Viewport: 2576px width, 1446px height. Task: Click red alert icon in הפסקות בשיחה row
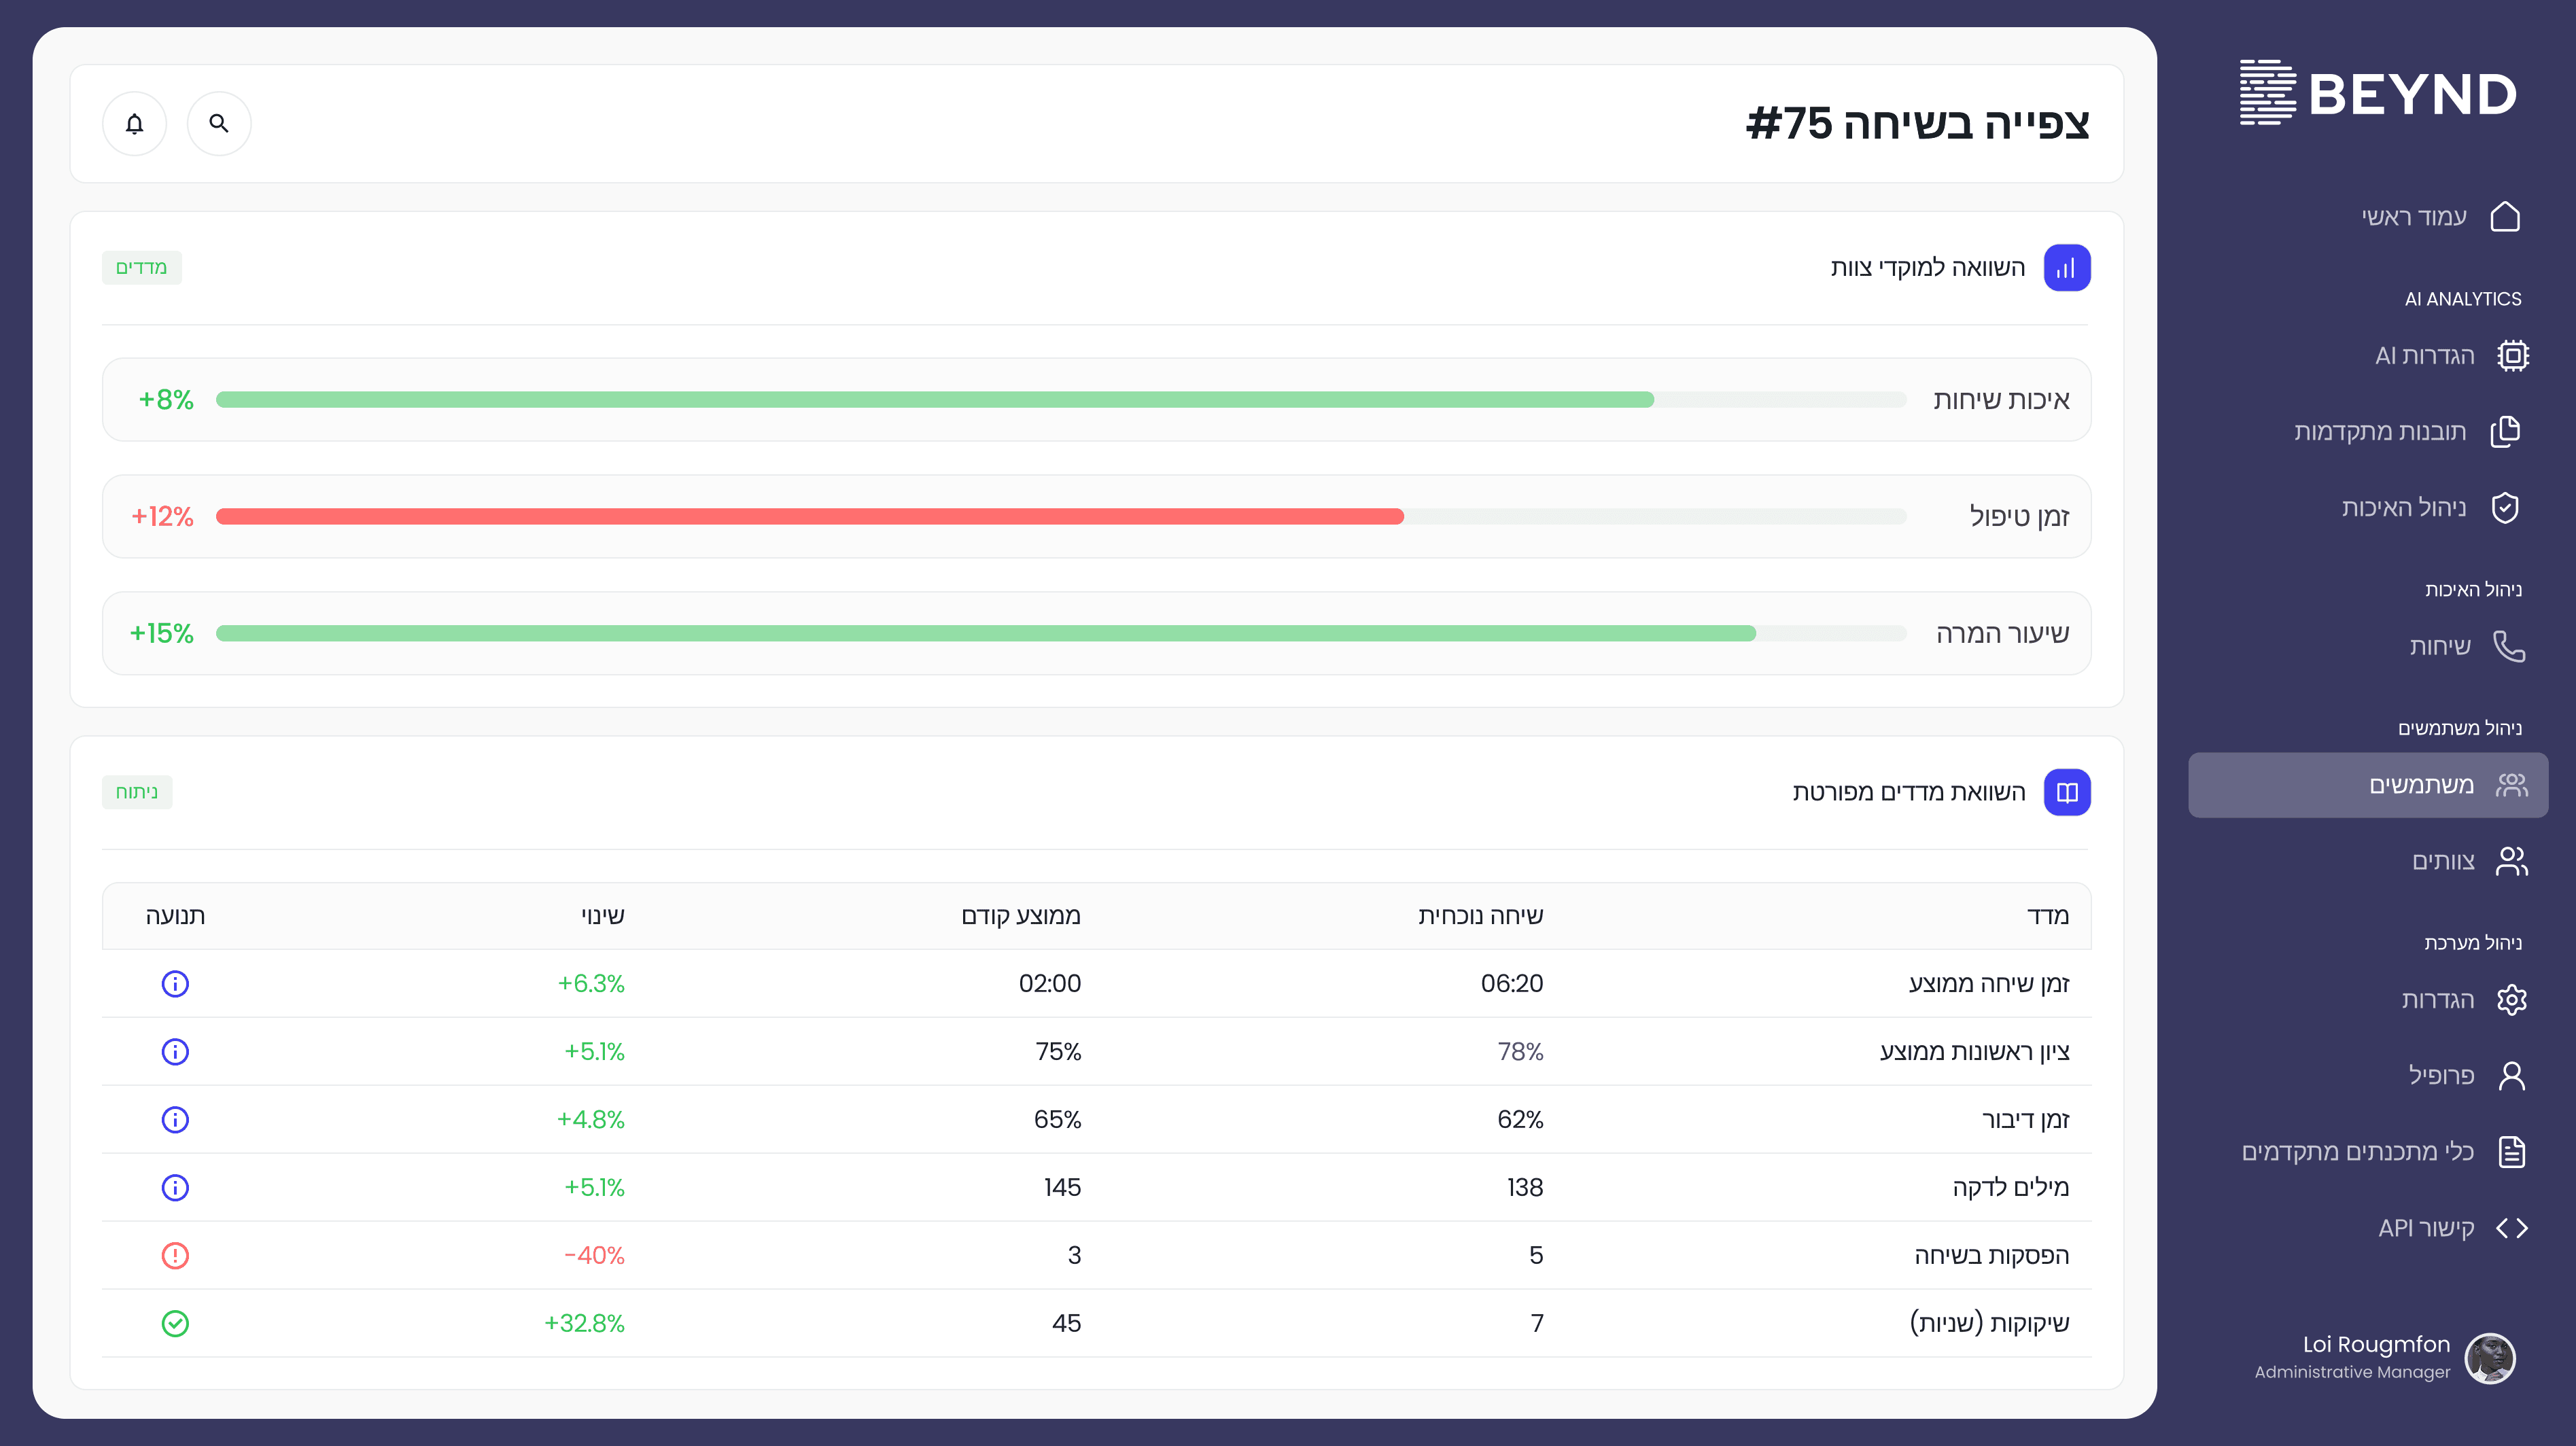[x=175, y=1255]
